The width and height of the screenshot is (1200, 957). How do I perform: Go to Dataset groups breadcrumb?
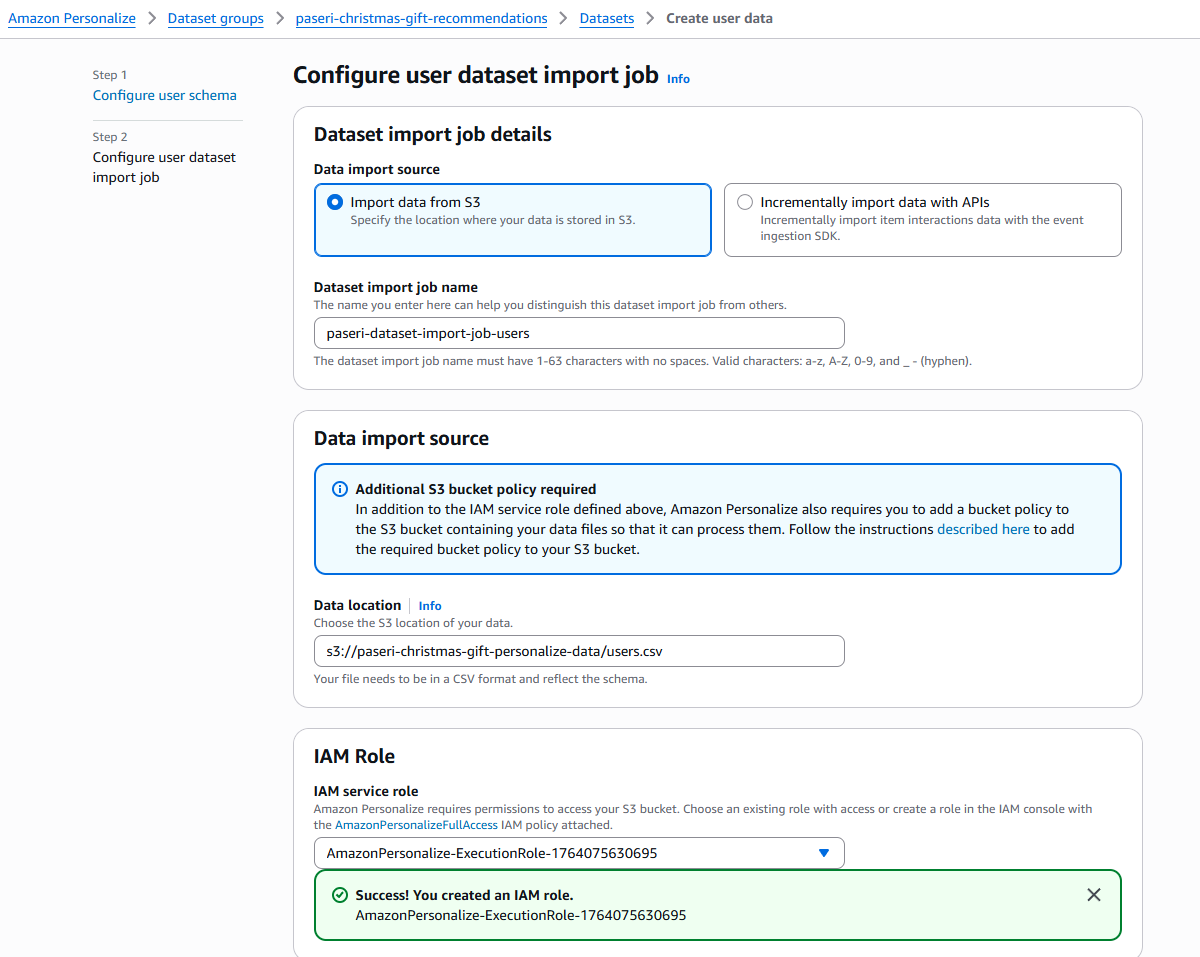(216, 18)
